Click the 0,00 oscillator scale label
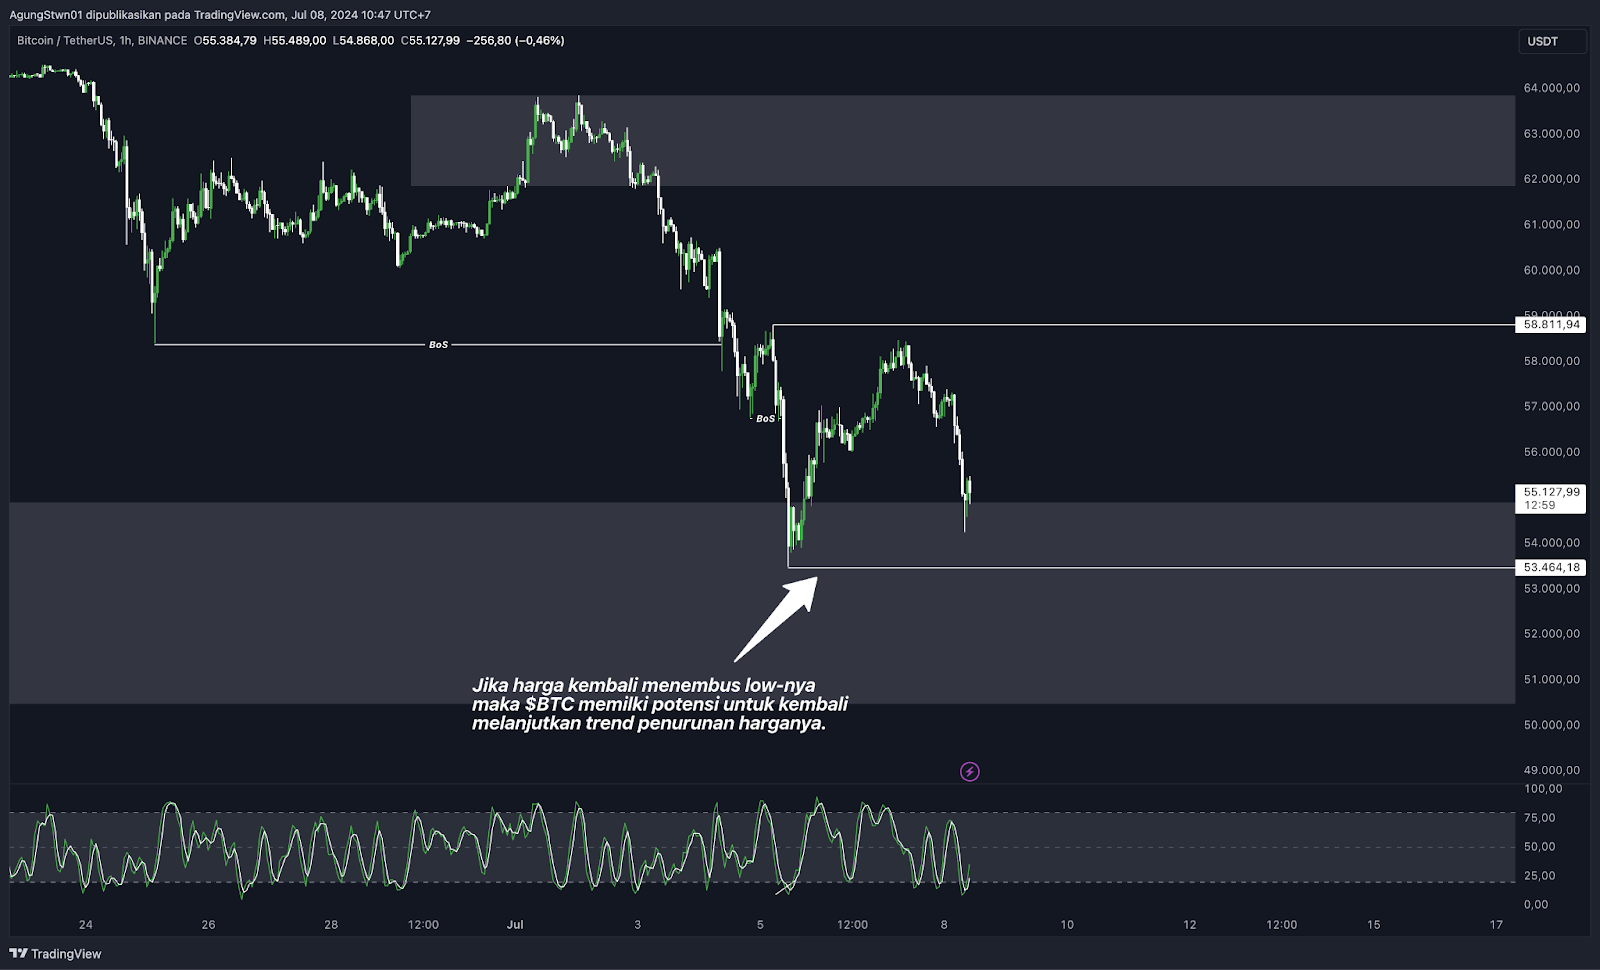Image resolution: width=1600 pixels, height=970 pixels. tap(1536, 905)
